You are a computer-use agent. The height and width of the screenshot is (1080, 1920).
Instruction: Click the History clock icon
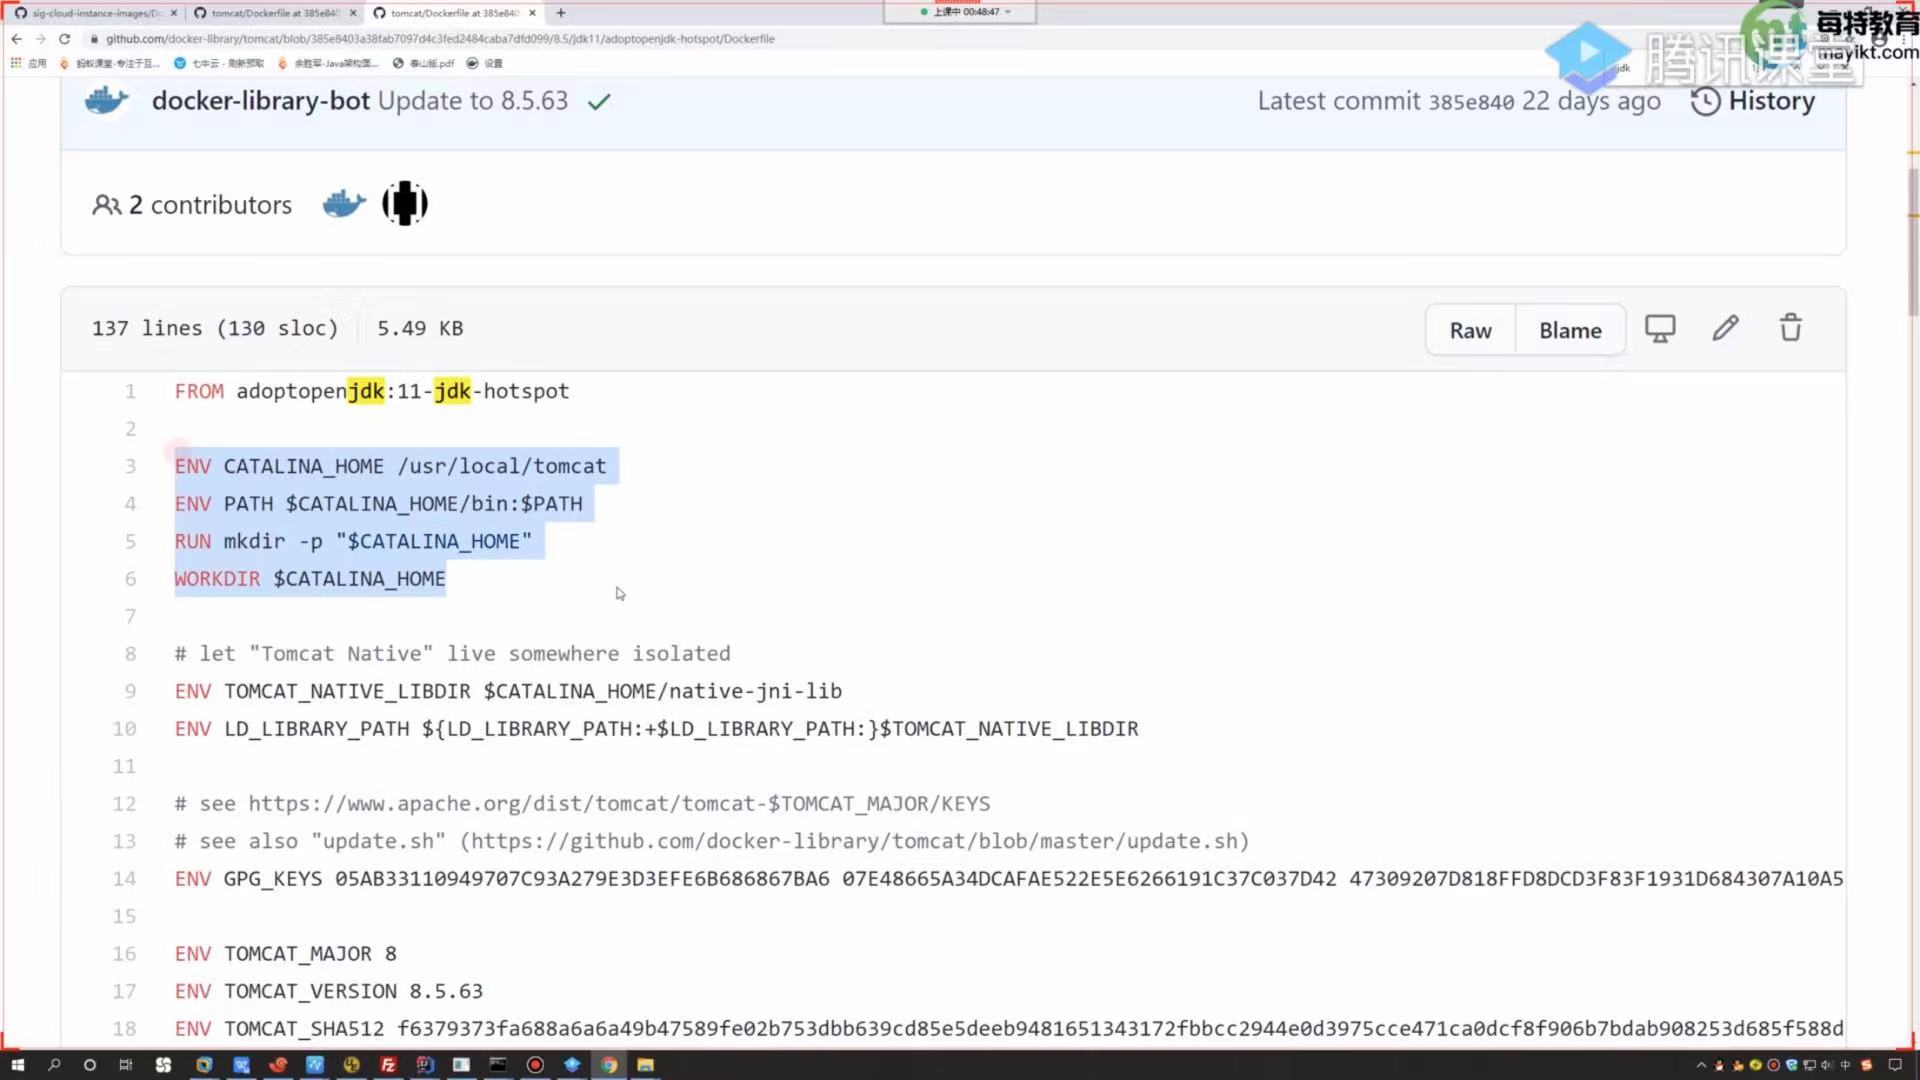pos(1705,101)
